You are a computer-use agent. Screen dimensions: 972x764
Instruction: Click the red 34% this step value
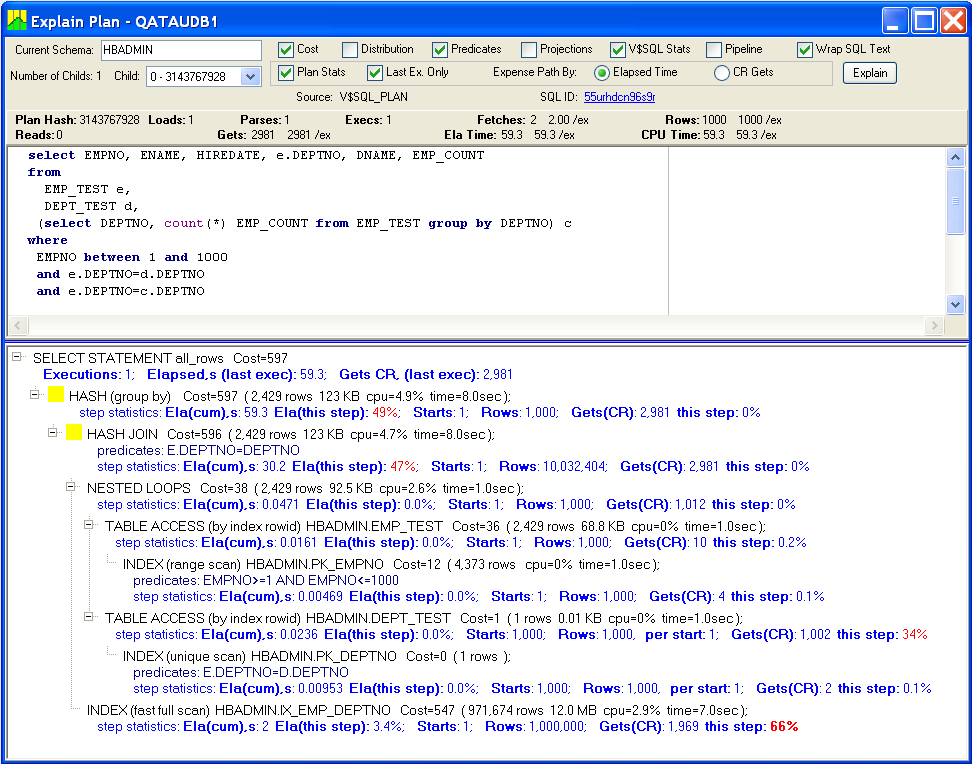click(x=914, y=634)
